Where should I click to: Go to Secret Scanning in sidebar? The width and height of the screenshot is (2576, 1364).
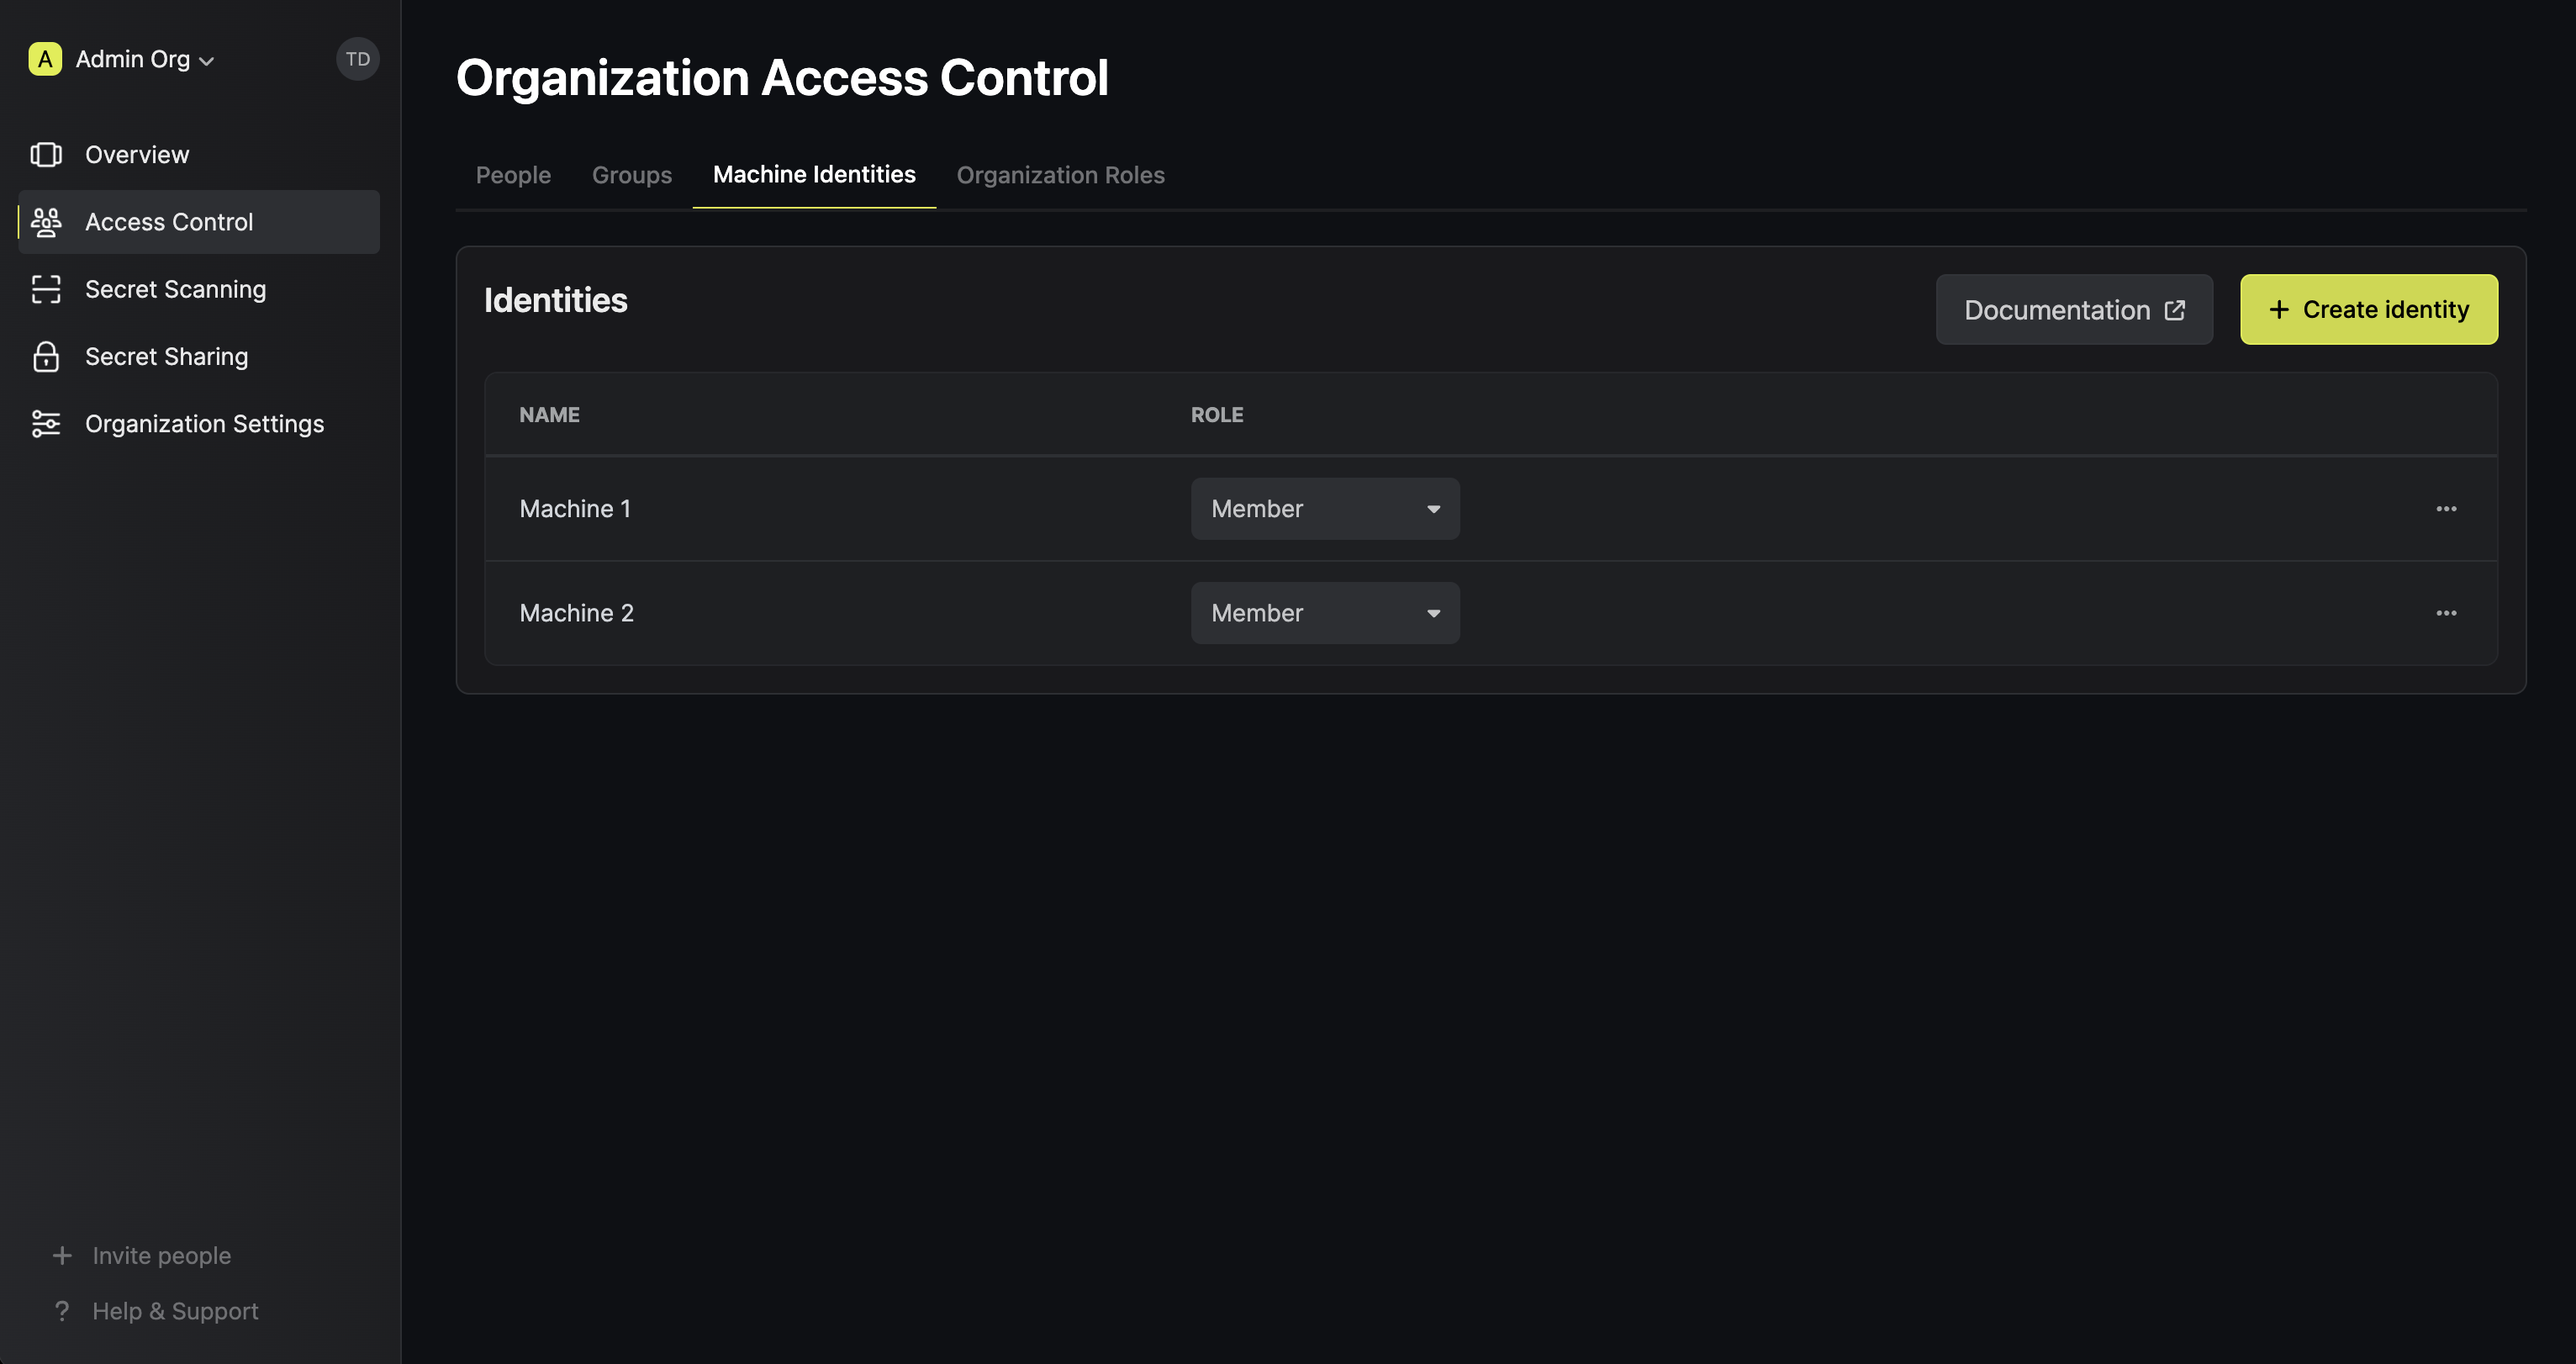tap(198, 289)
